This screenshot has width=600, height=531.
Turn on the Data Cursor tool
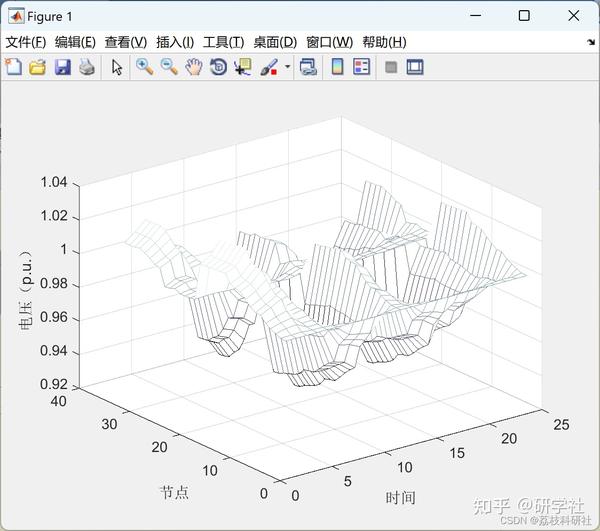tap(243, 67)
